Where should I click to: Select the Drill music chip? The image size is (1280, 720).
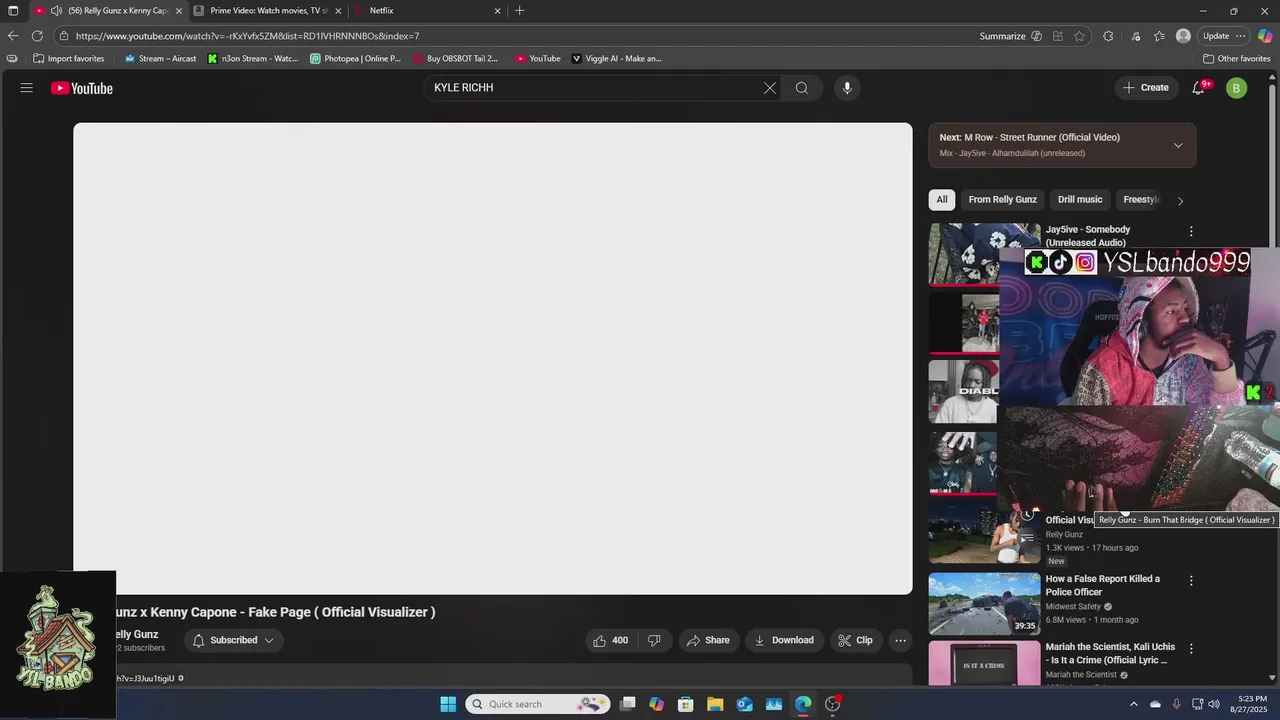[x=1080, y=199]
